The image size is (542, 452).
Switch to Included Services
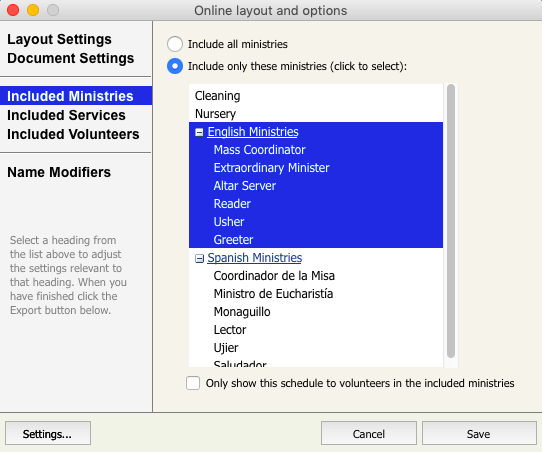click(66, 115)
